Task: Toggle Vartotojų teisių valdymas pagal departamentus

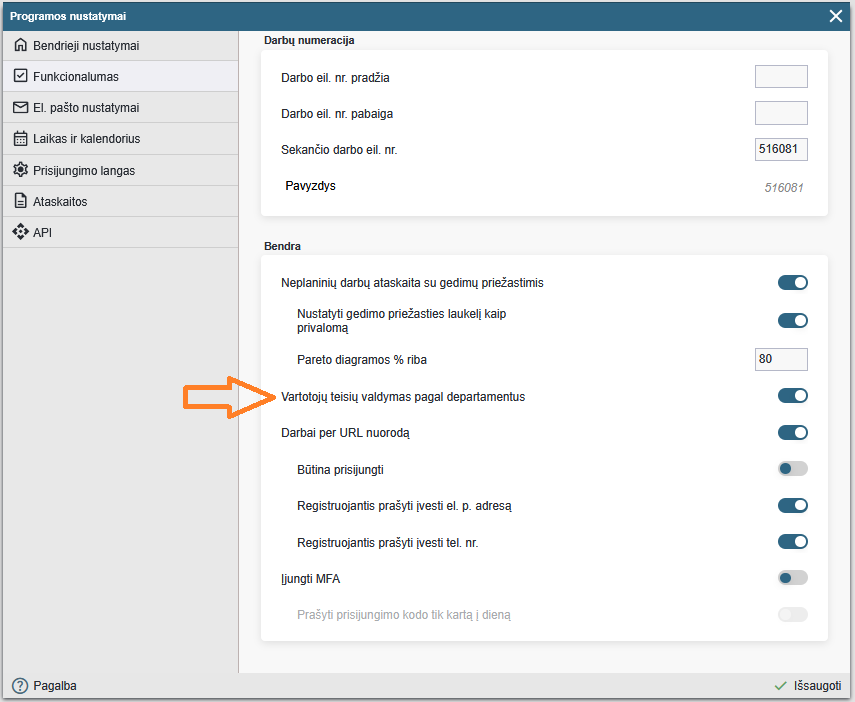Action: click(792, 396)
